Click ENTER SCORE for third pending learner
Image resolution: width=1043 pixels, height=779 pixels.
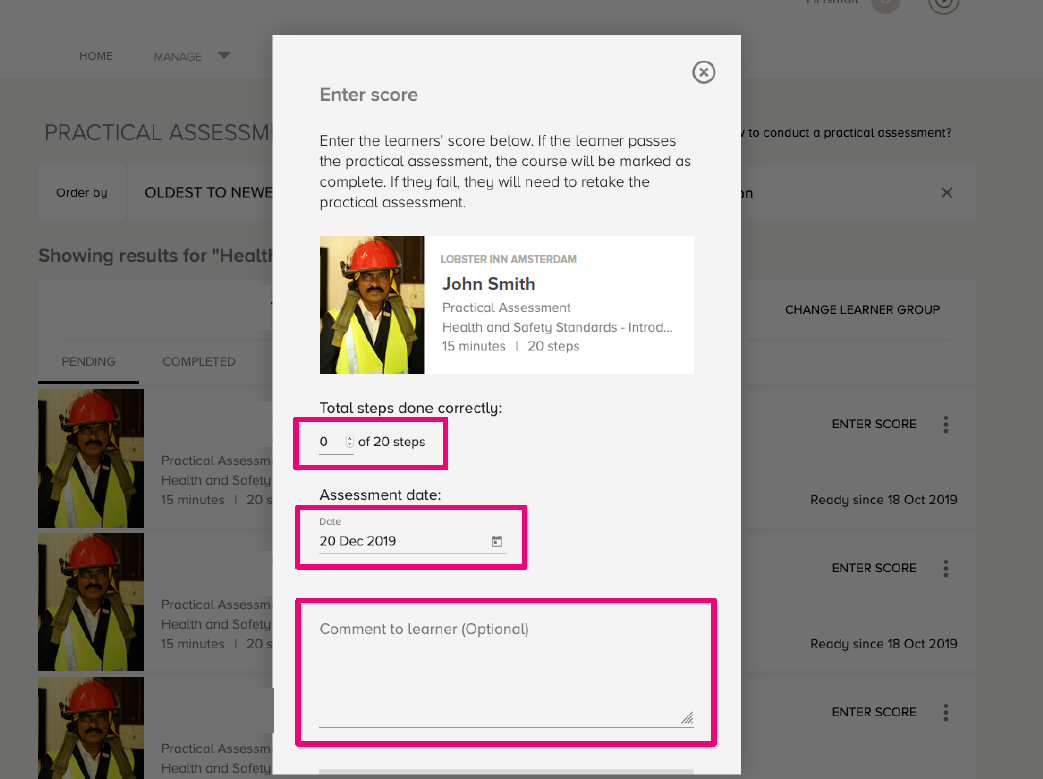tap(874, 712)
